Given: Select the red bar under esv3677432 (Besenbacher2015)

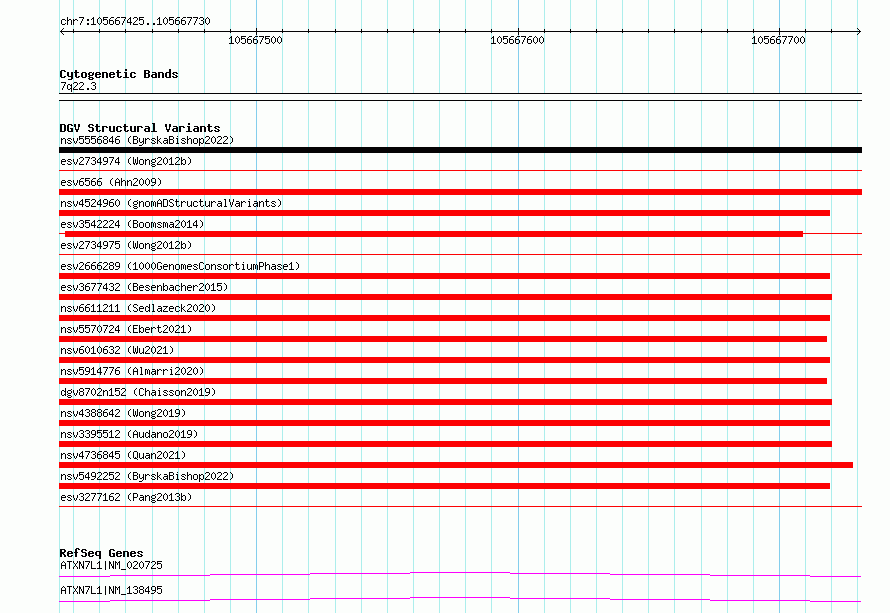Looking at the screenshot, I should pos(446,297).
